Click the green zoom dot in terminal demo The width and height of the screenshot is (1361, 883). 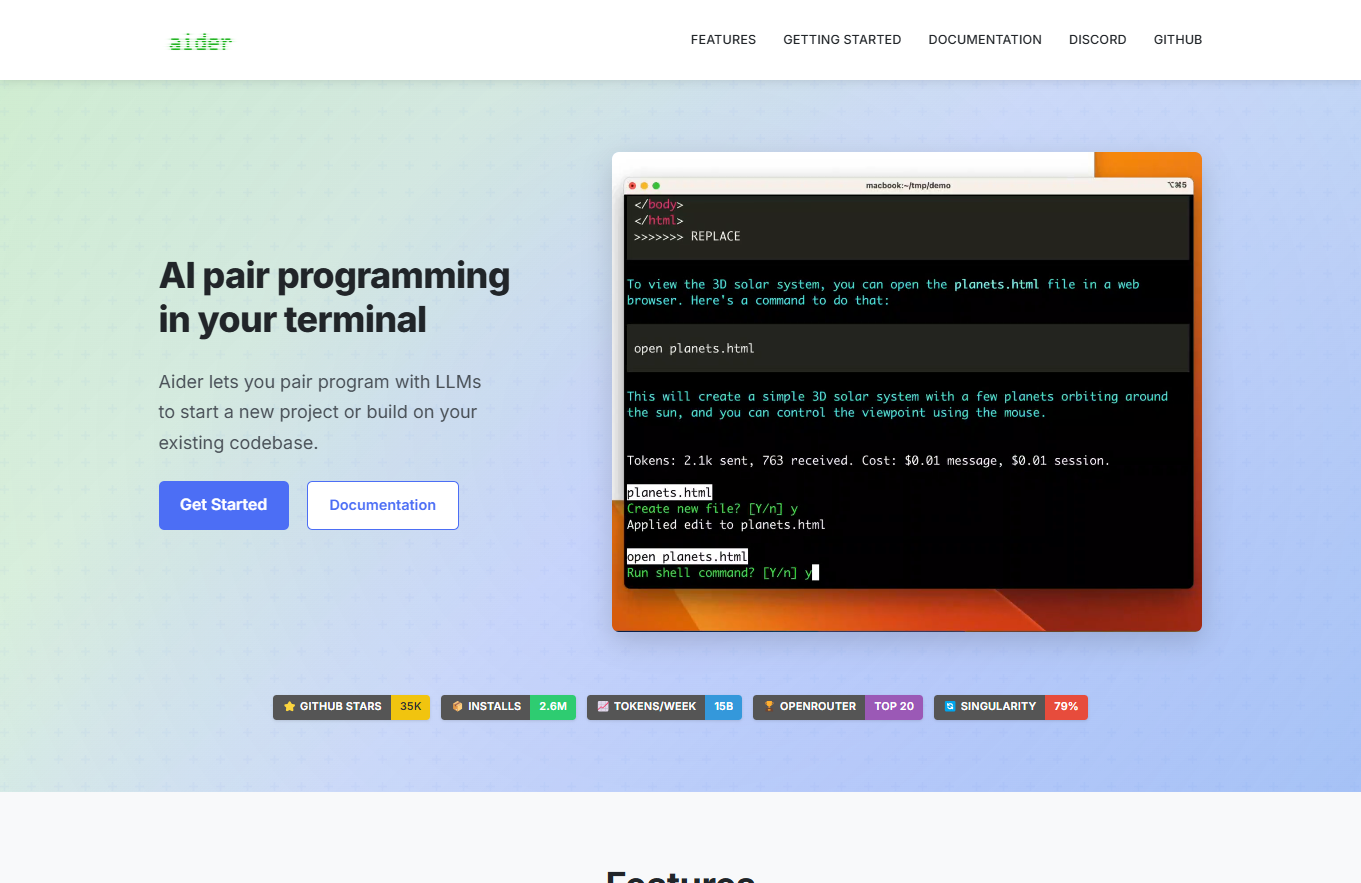tap(656, 186)
